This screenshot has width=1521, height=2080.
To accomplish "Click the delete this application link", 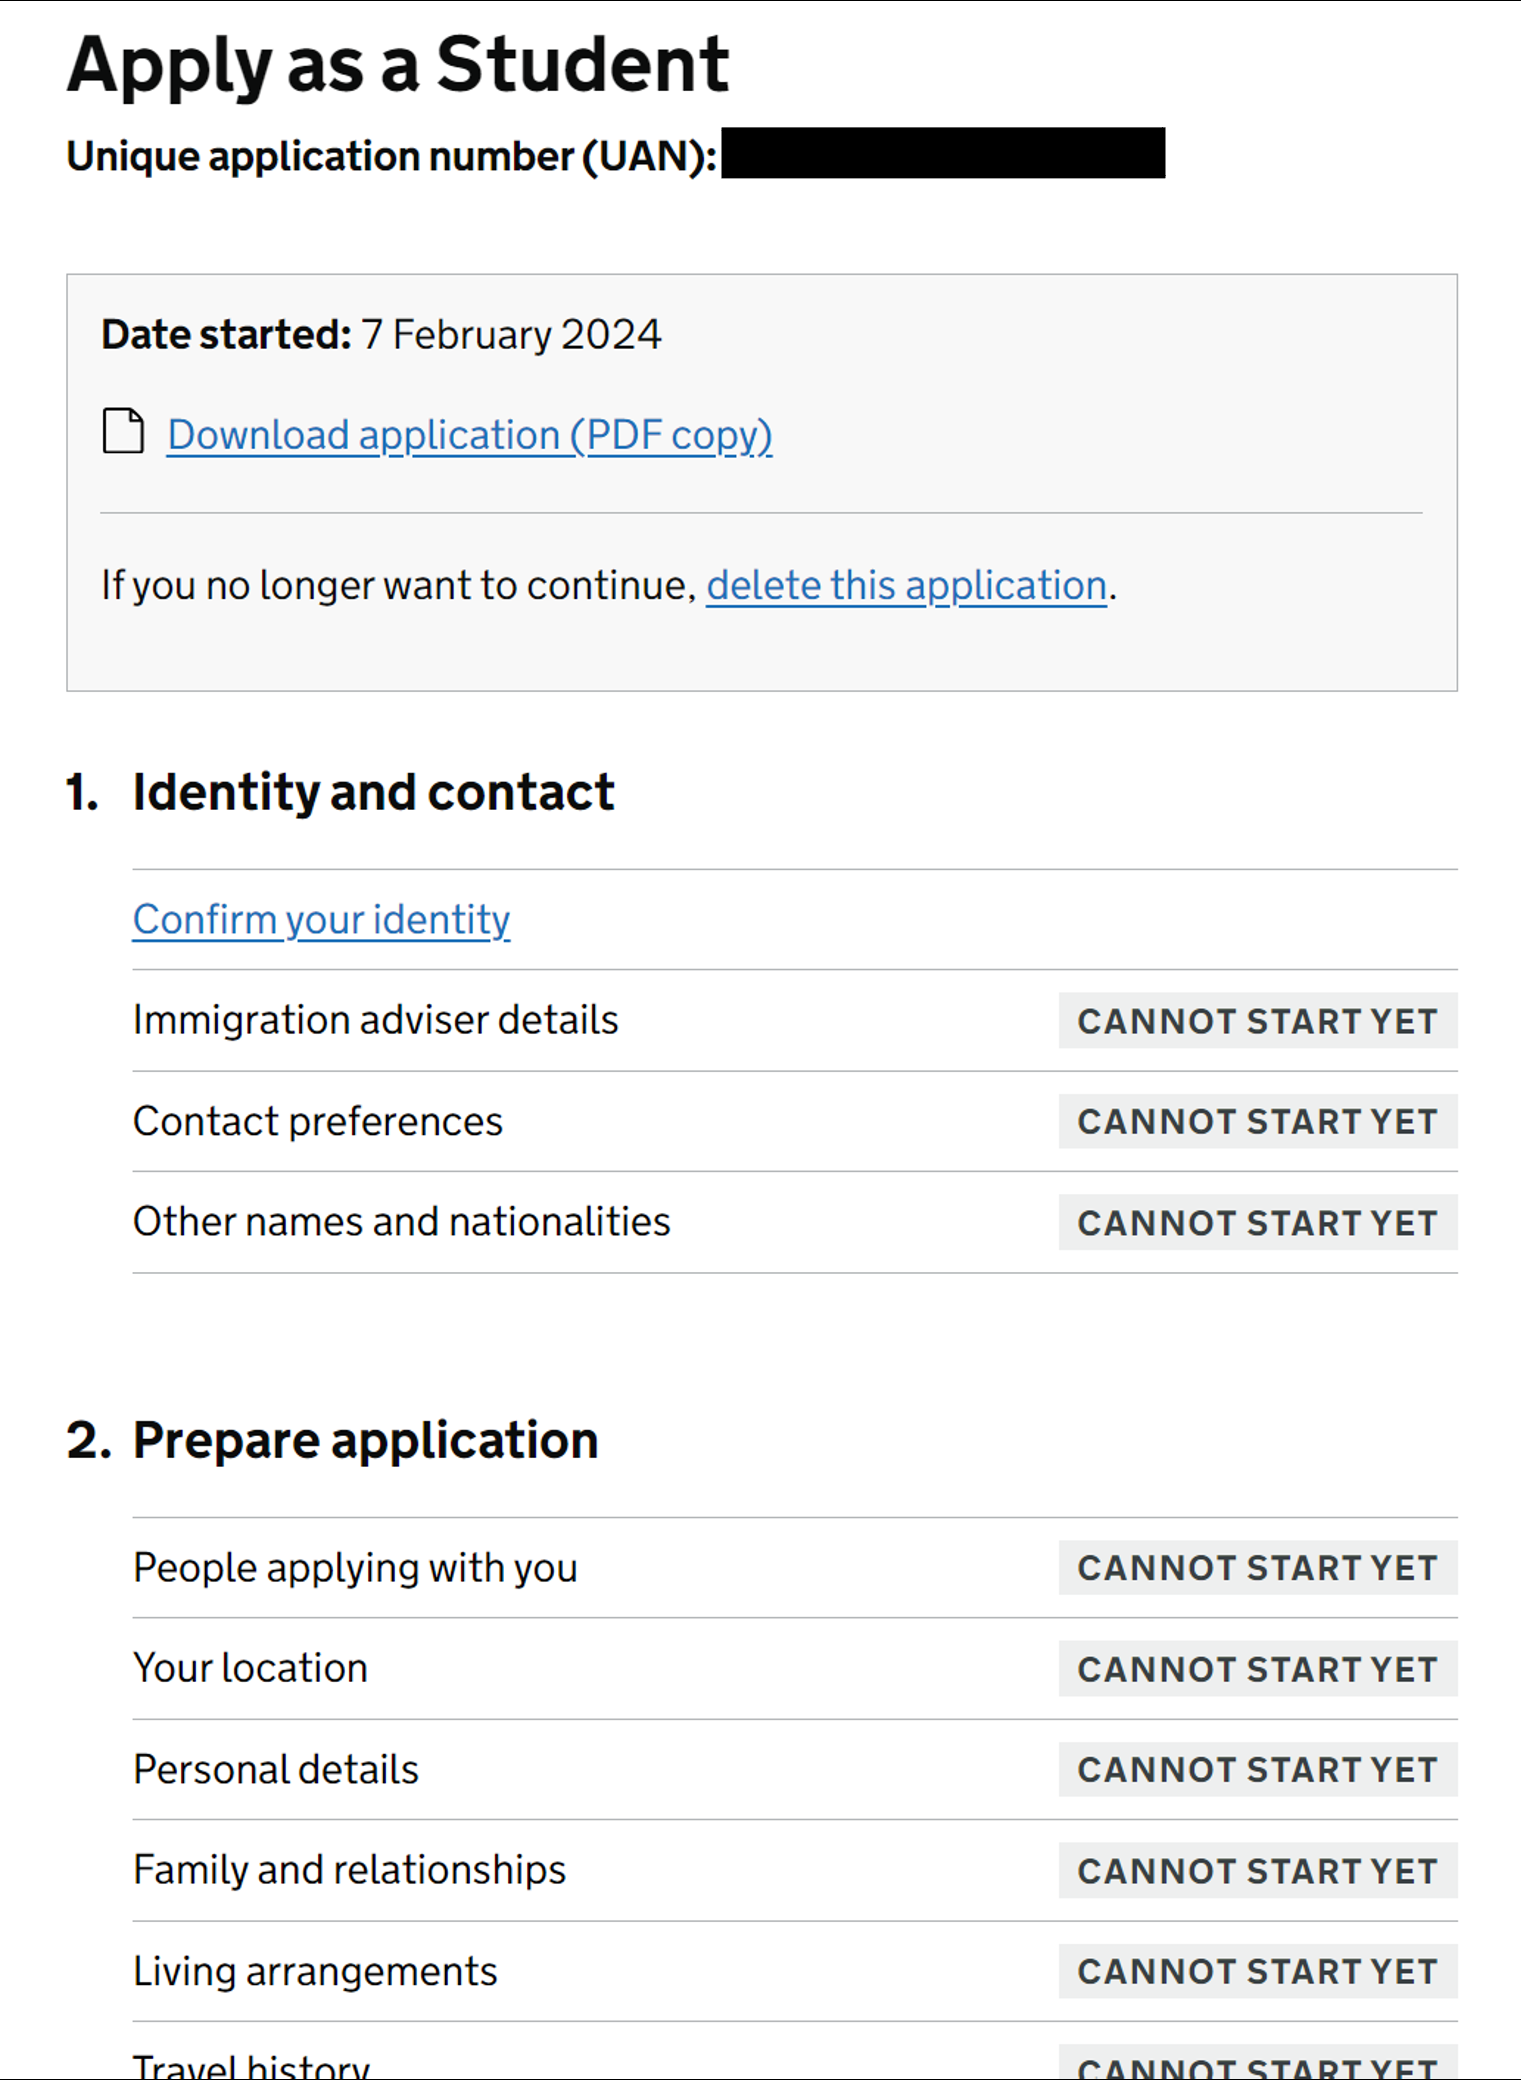I will coord(906,586).
